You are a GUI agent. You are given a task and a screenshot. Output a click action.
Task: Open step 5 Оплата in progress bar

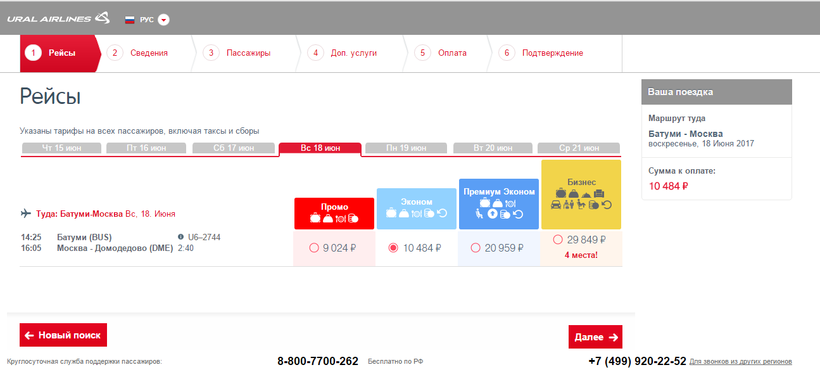441,53
